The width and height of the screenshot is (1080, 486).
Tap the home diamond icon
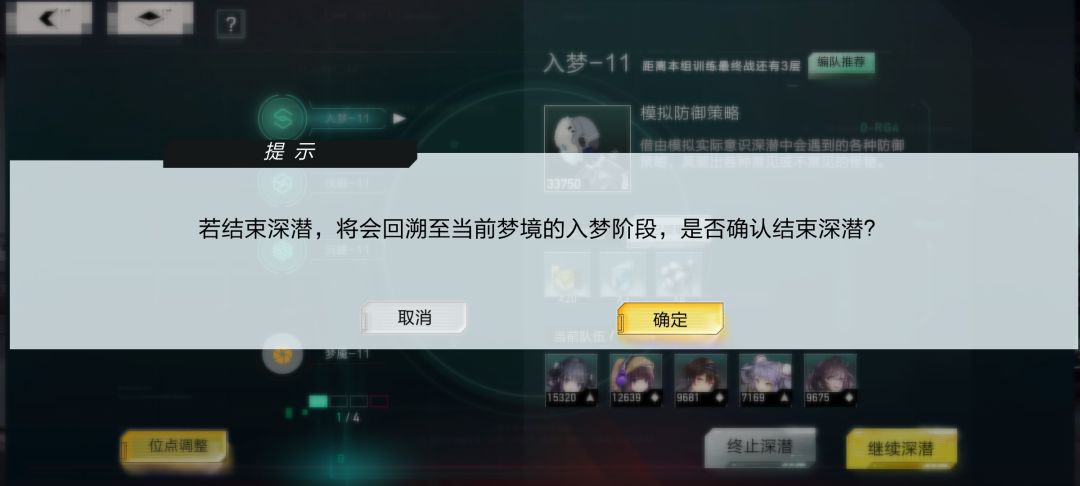tap(150, 18)
